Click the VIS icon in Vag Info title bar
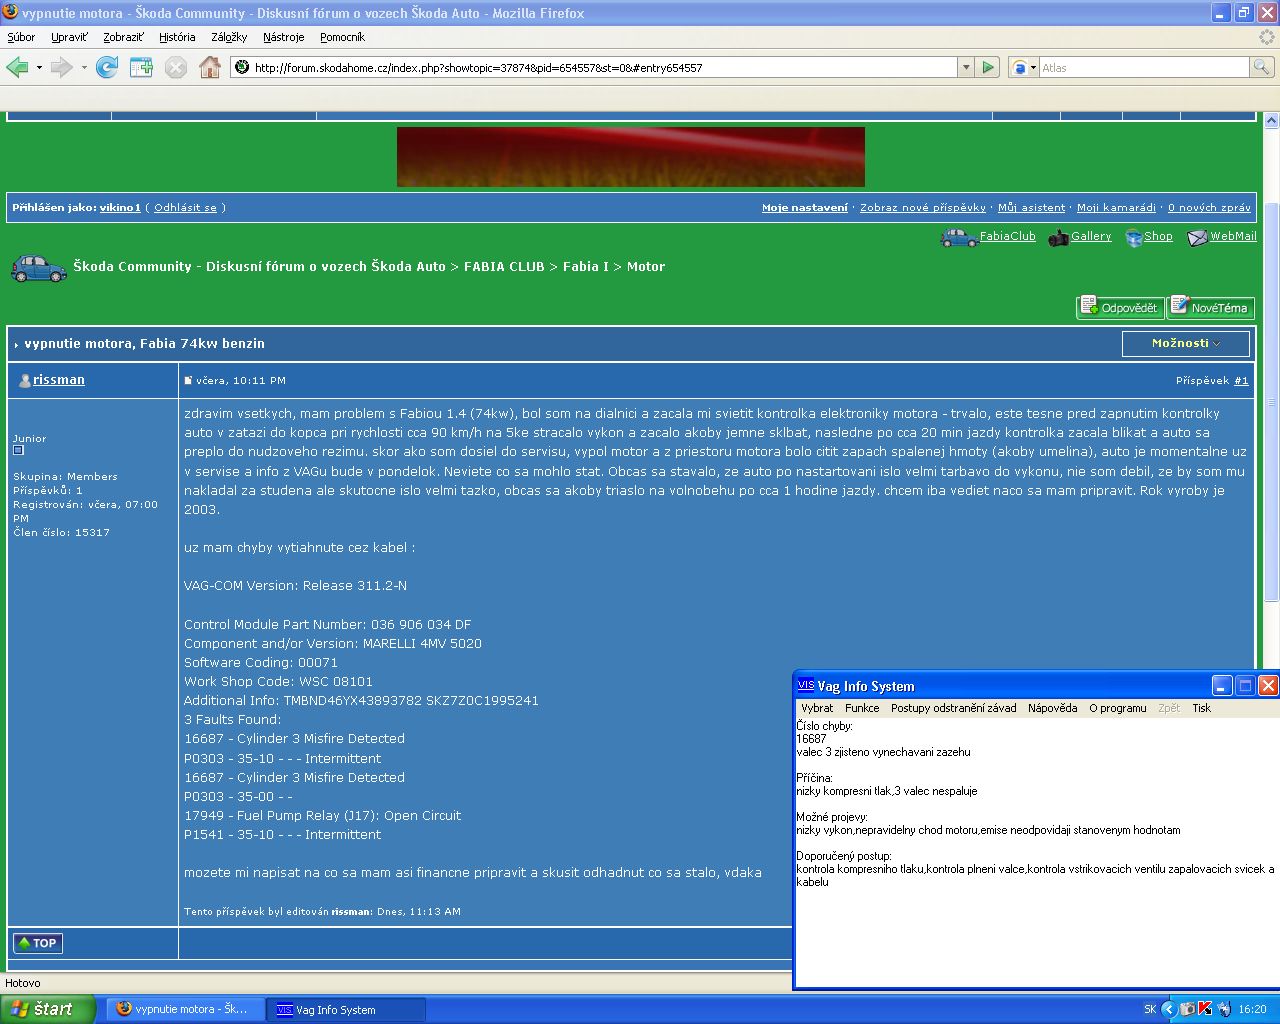The width and height of the screenshot is (1280, 1024). click(806, 686)
